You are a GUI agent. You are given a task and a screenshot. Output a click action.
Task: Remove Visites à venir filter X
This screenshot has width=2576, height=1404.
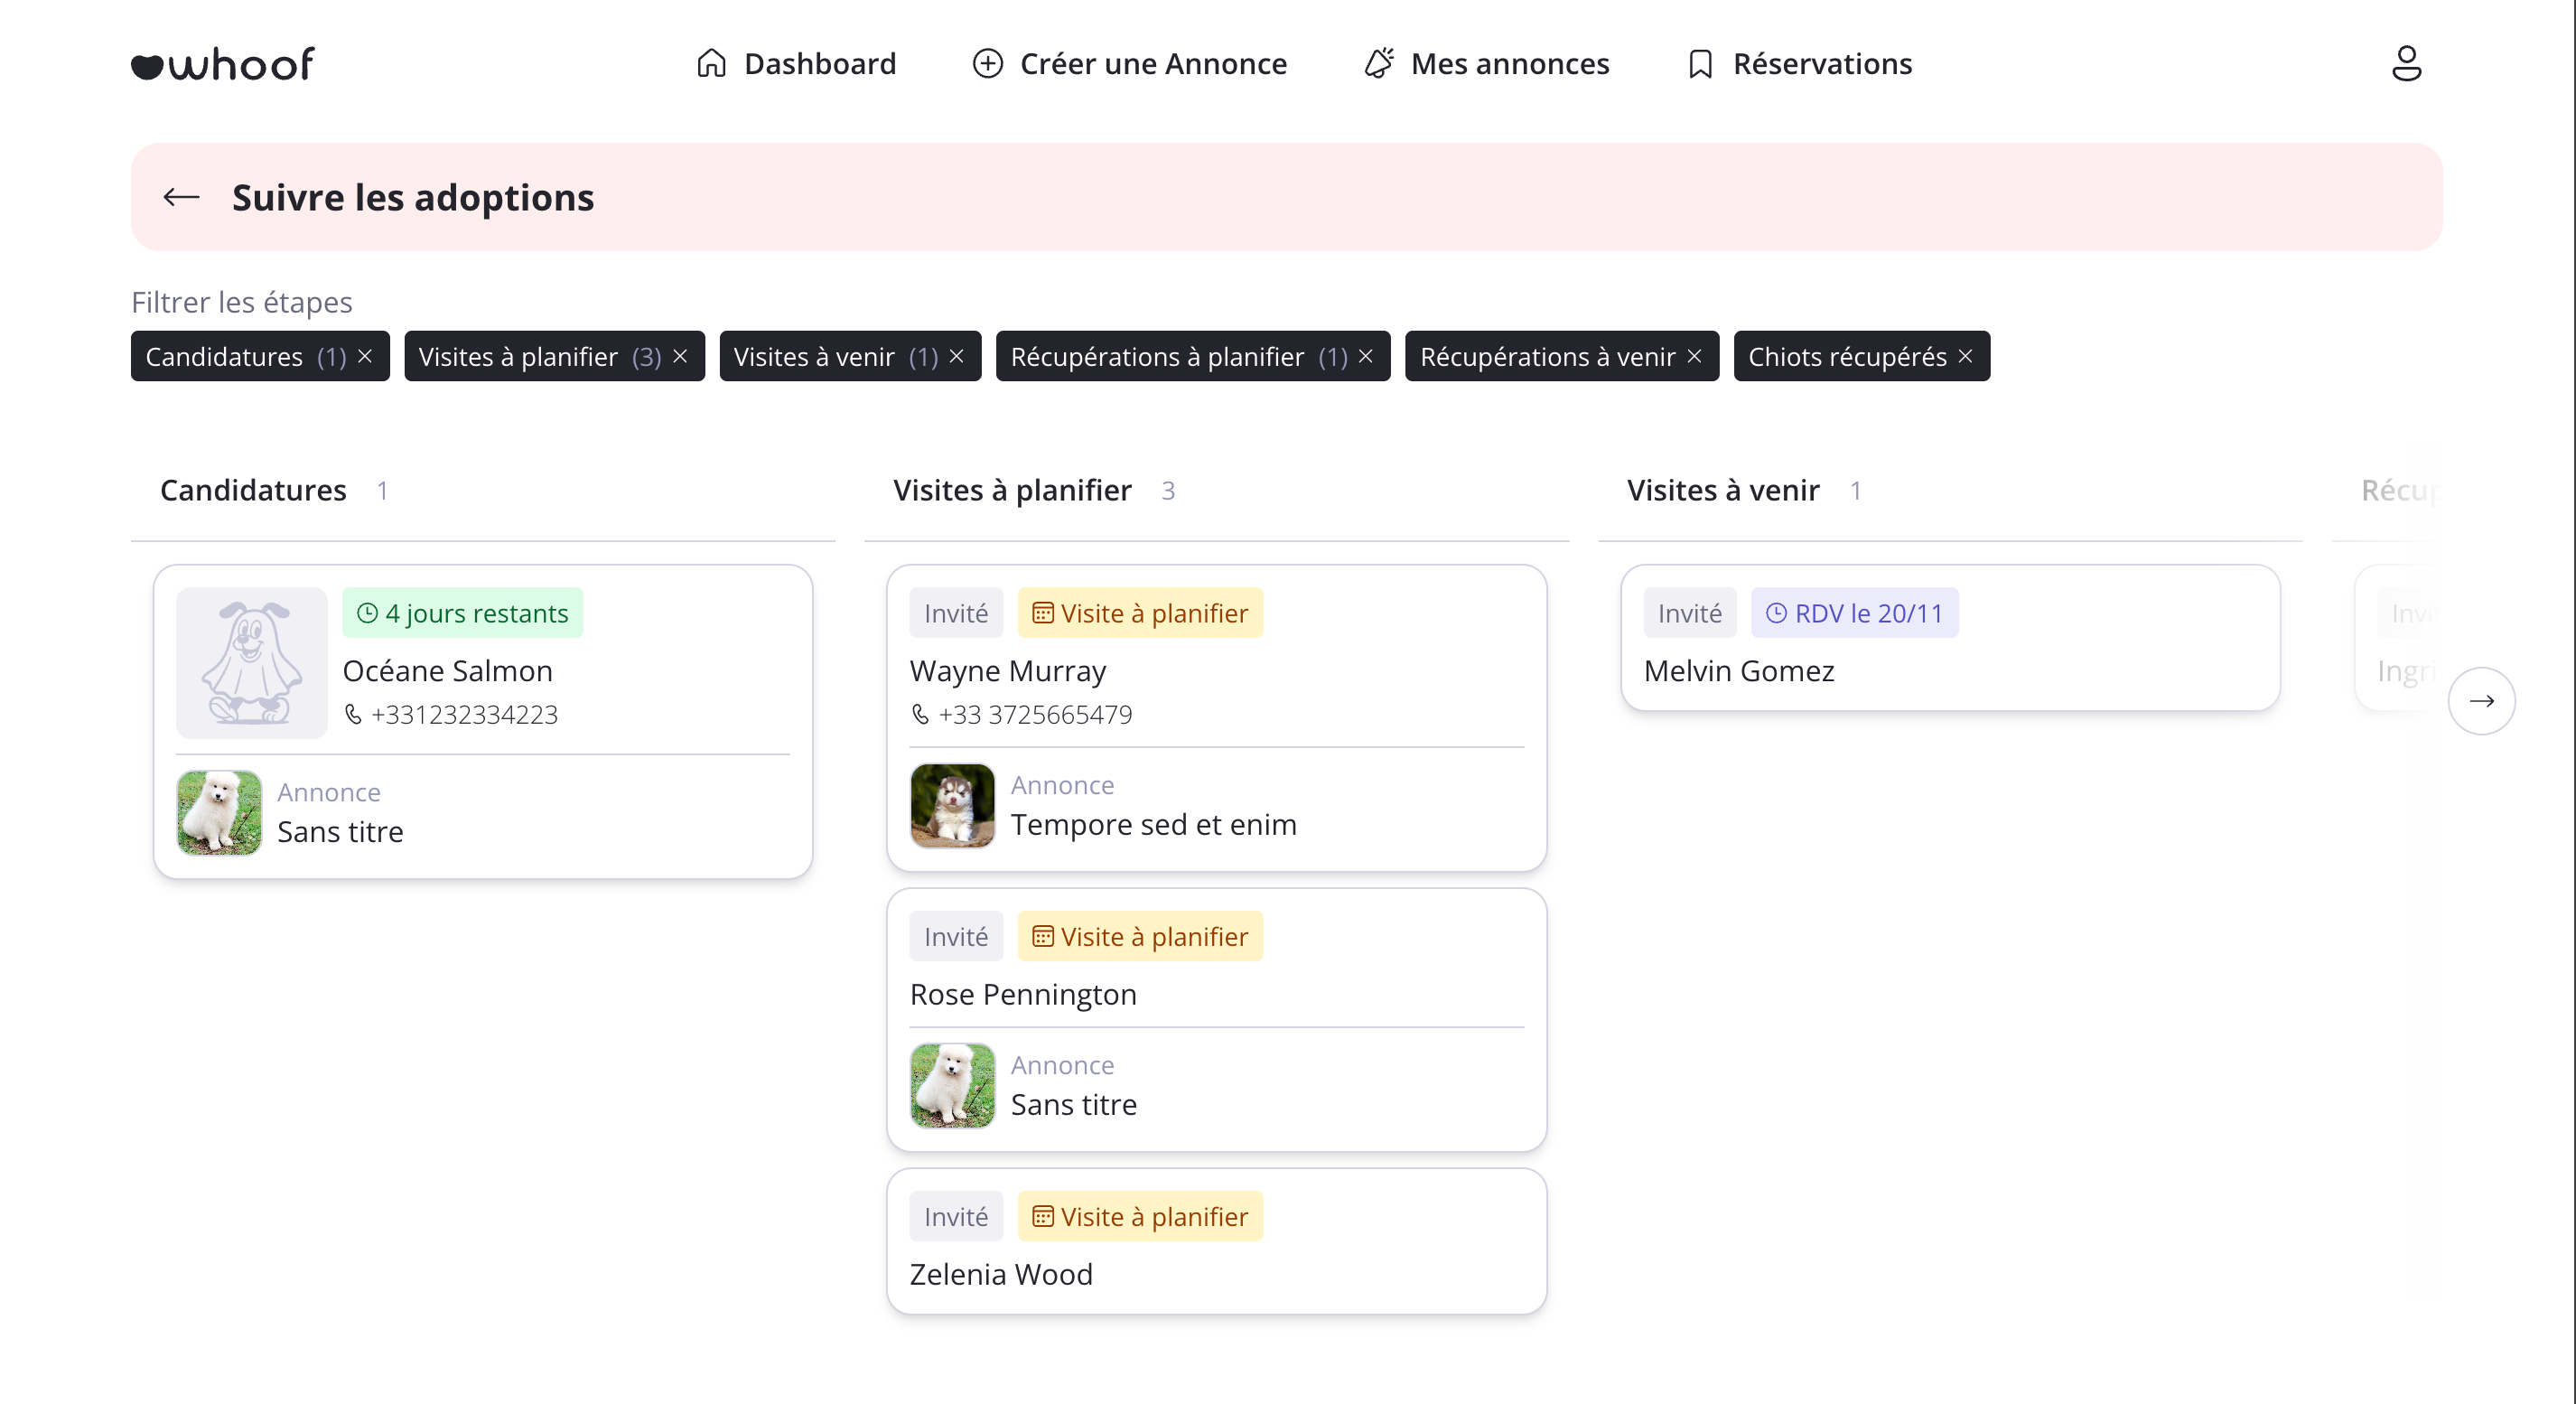point(956,356)
